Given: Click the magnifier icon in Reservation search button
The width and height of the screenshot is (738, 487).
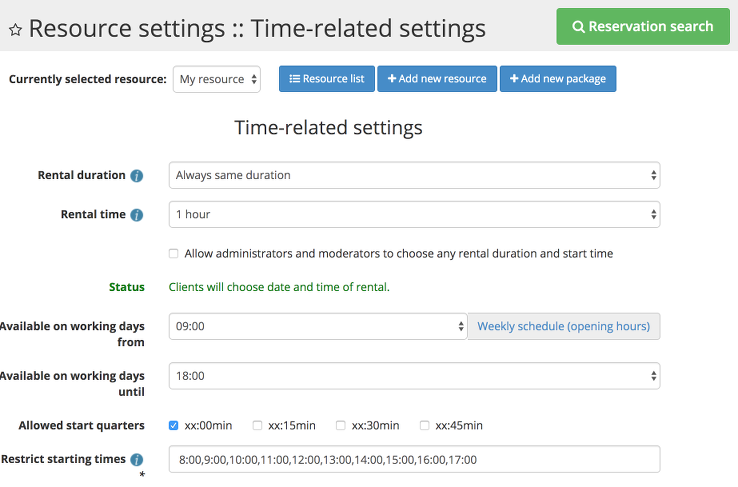Looking at the screenshot, I should (578, 27).
